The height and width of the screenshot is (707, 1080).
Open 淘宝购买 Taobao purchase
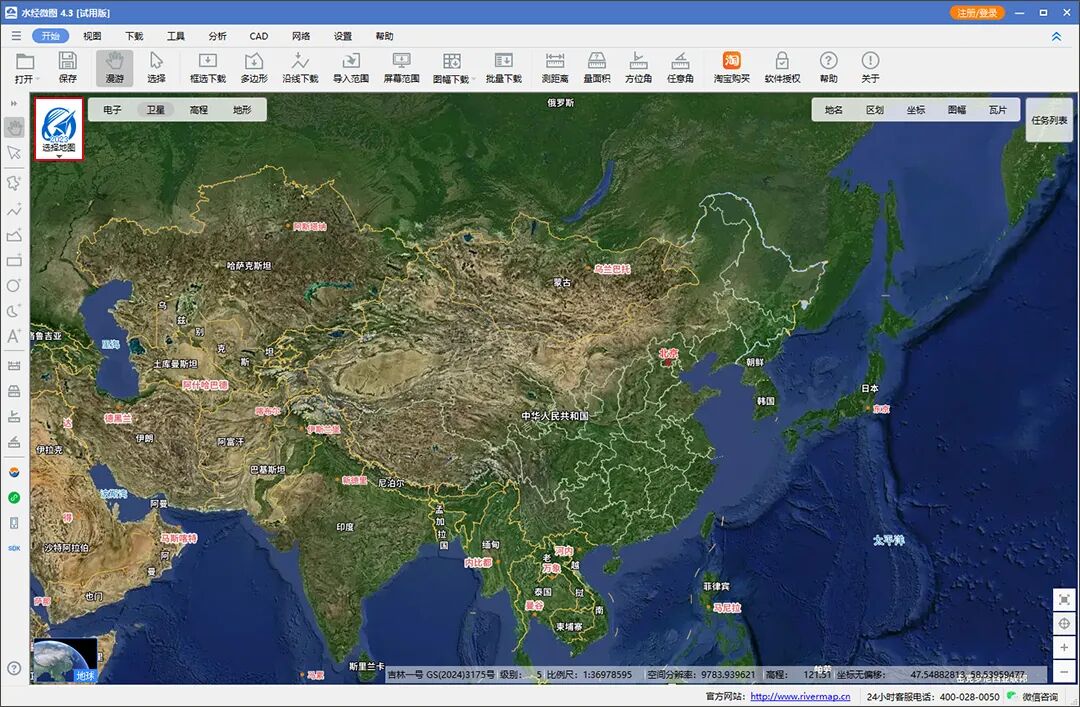click(x=731, y=68)
